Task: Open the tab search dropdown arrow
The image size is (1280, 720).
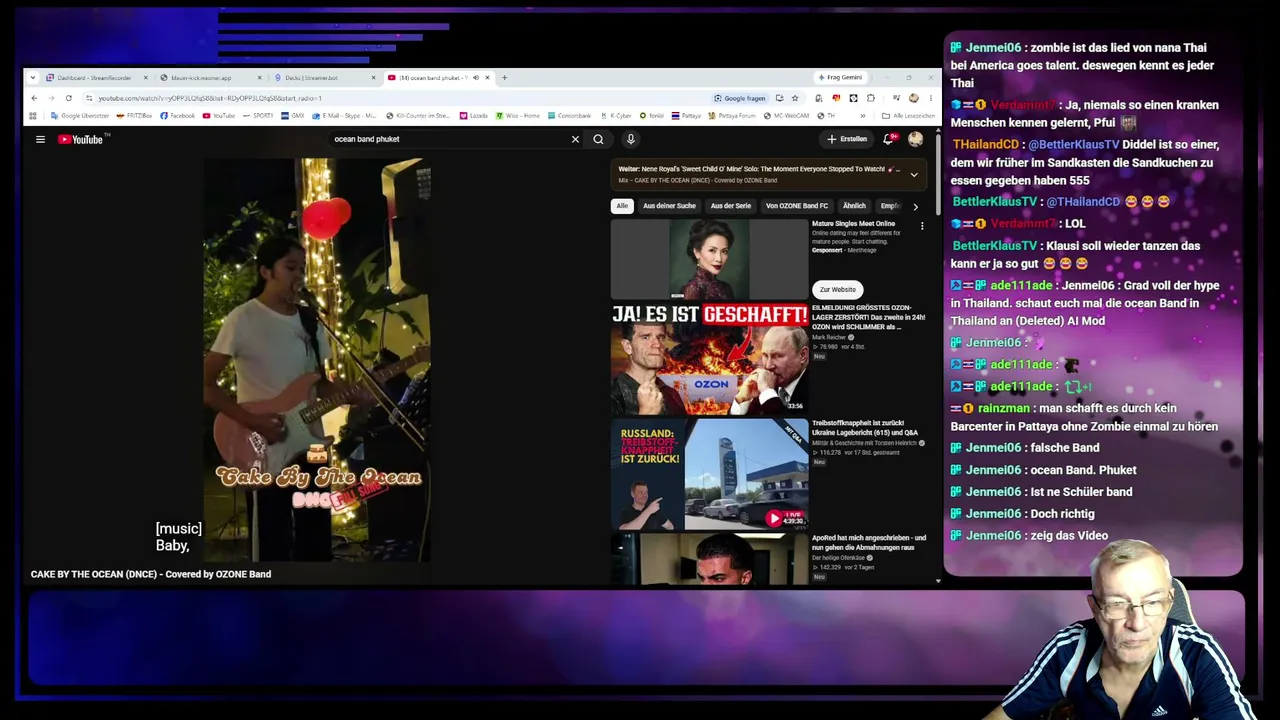Action: pos(33,78)
